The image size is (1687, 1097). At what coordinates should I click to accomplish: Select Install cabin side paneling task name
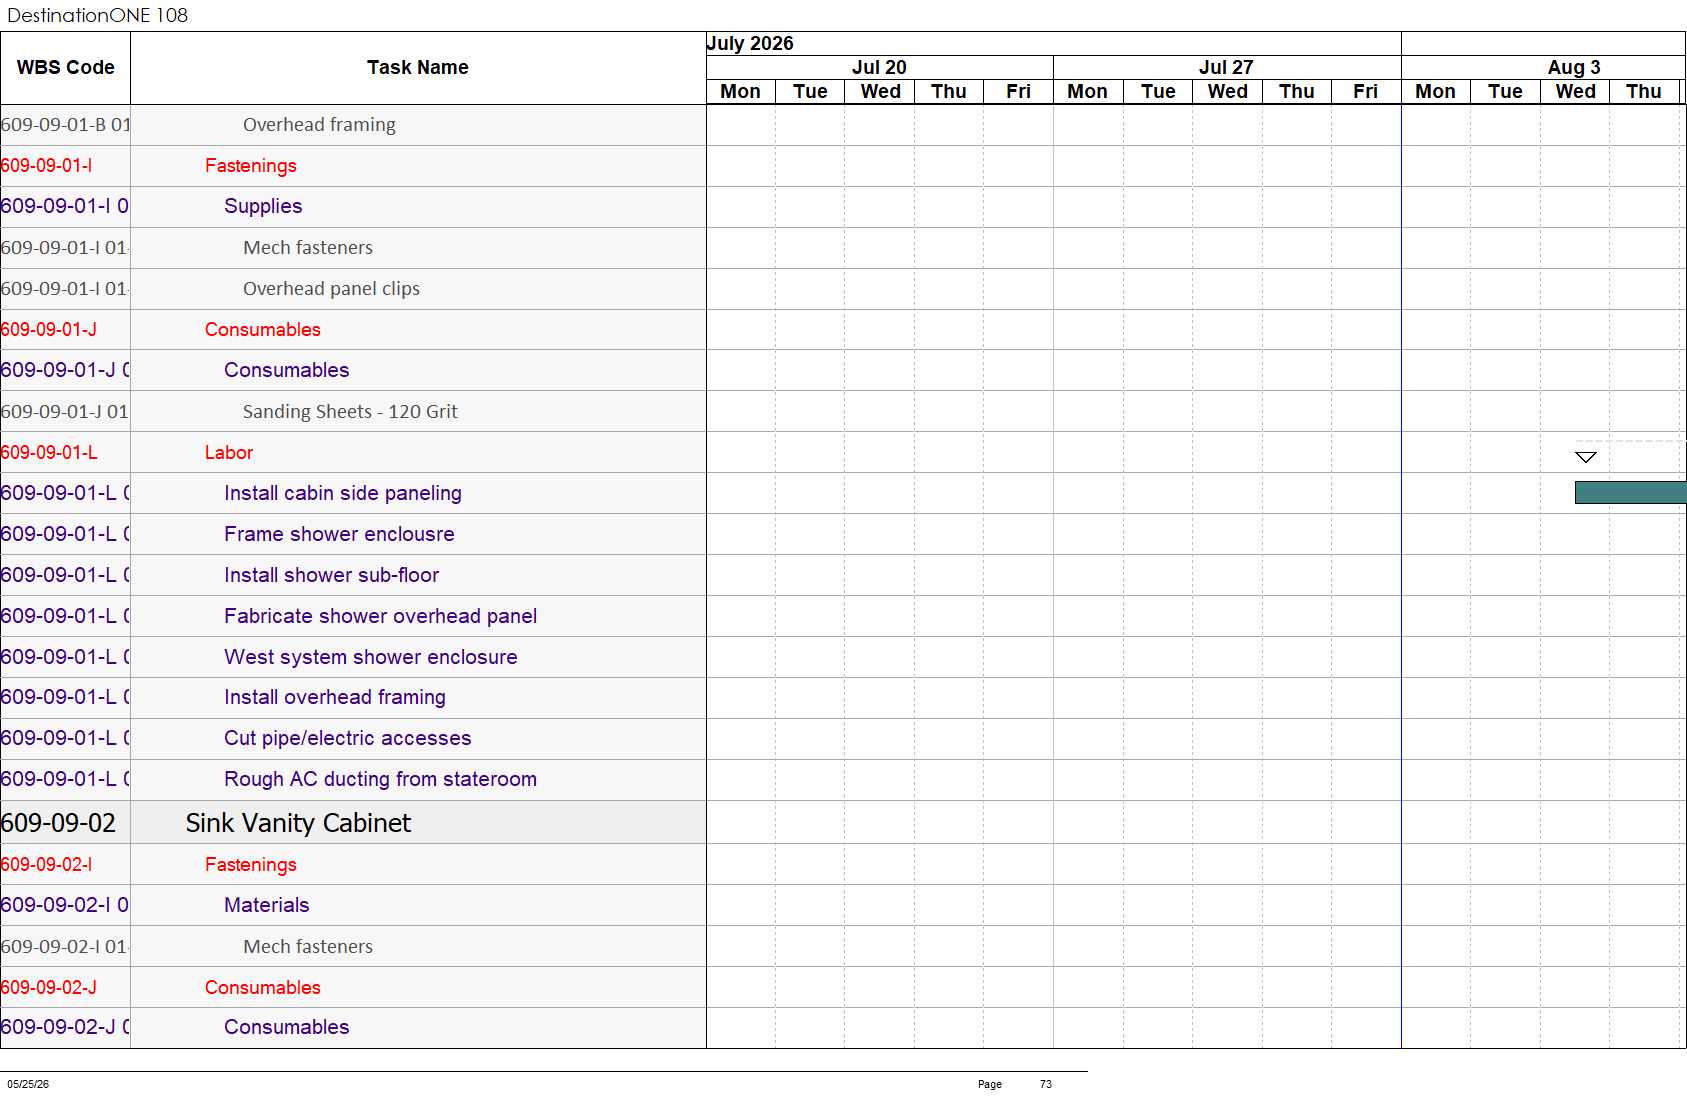pos(343,493)
